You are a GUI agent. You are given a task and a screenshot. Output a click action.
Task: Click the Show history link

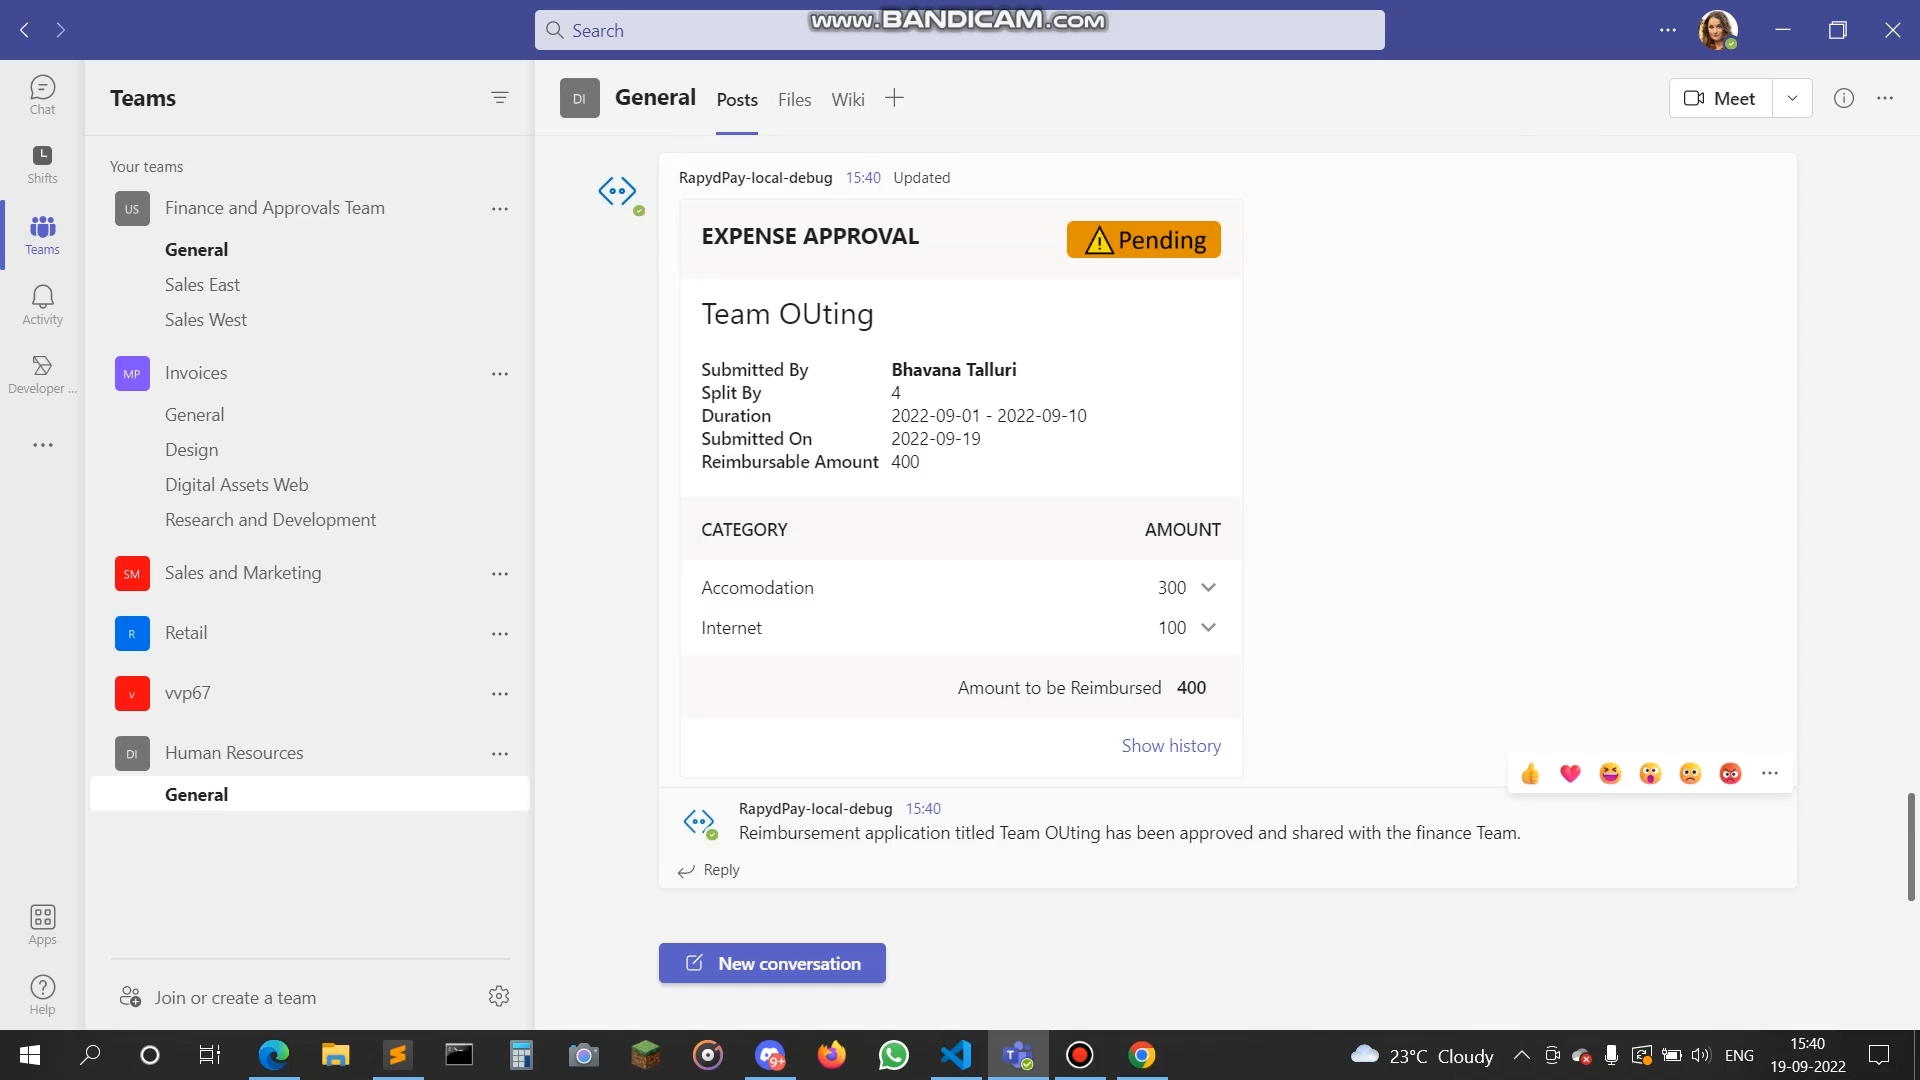(x=1170, y=746)
